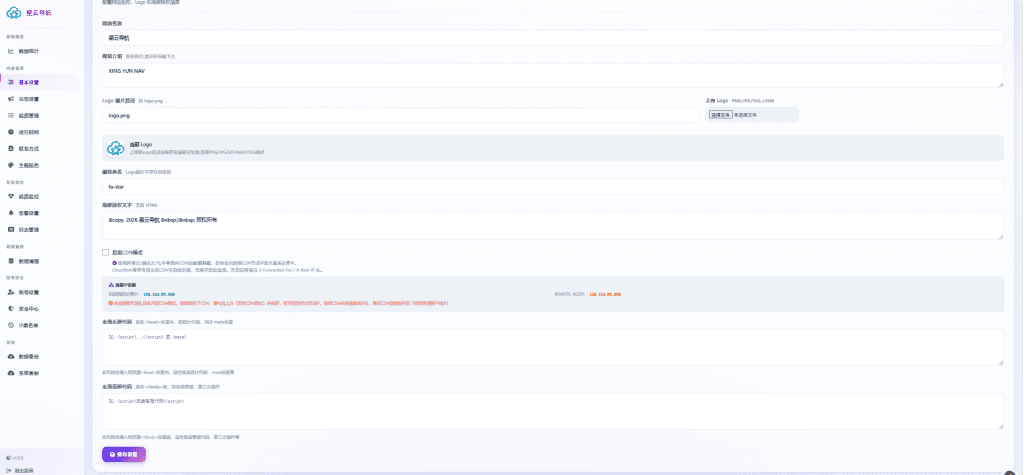Image resolution: width=1024 pixels, height=475 pixels.
Task: Click the fa-star icon class input
Action: [x=552, y=187]
